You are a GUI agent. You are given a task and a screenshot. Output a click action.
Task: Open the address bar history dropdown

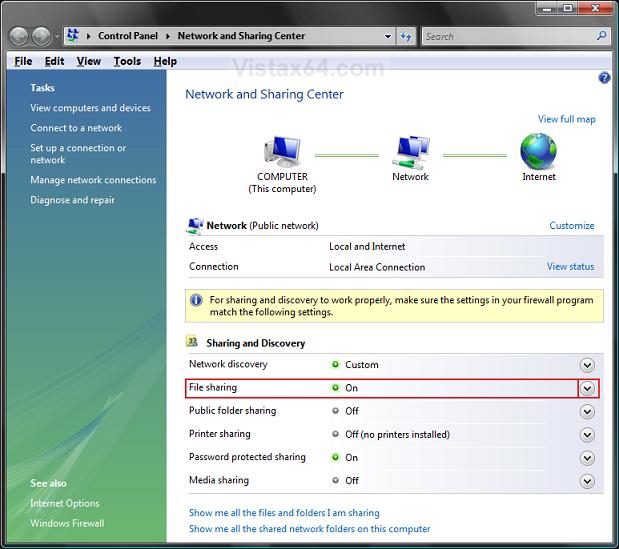[388, 36]
